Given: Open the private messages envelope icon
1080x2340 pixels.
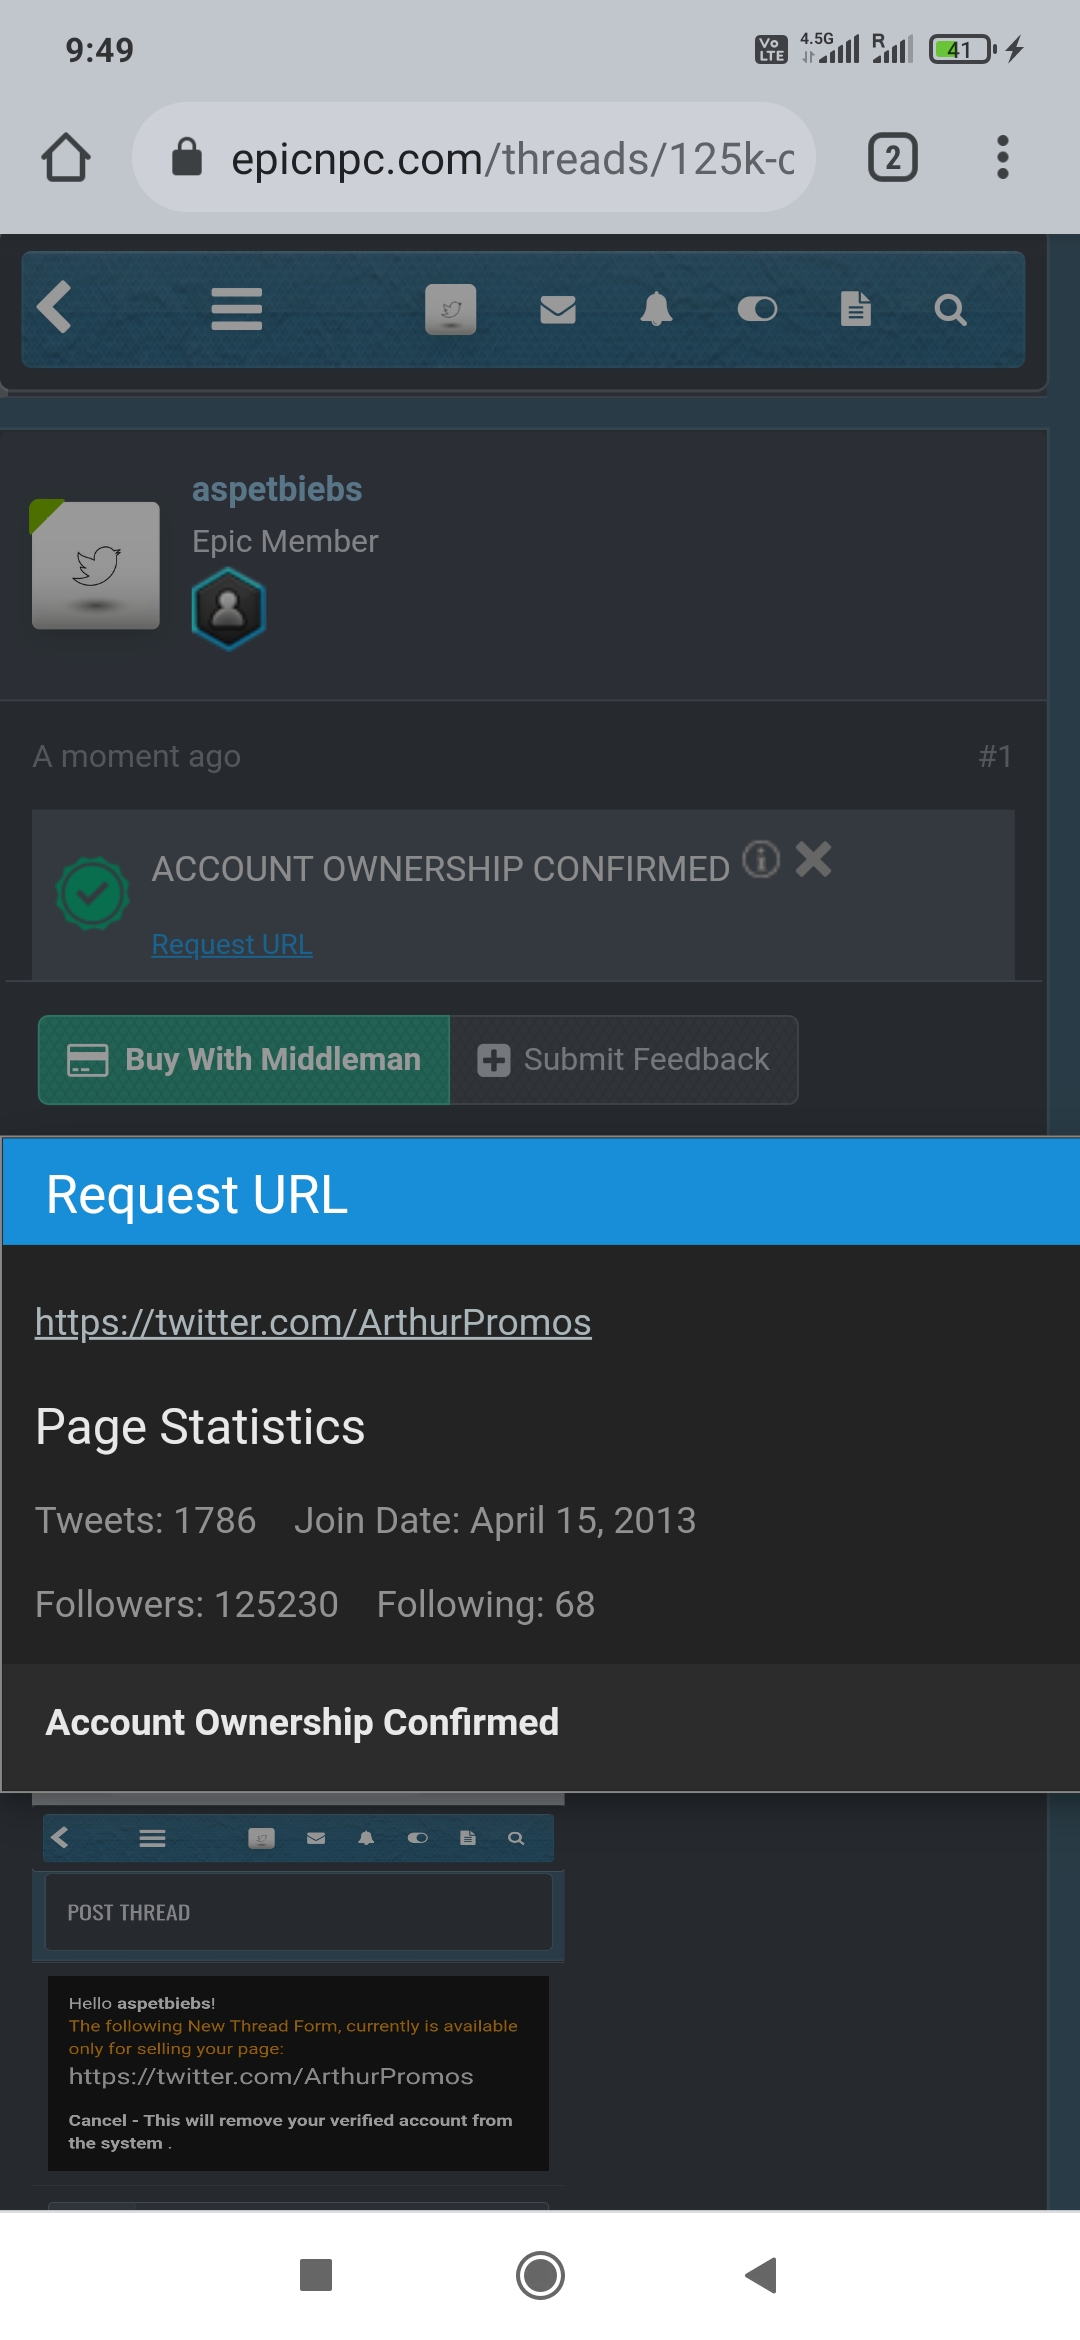Looking at the screenshot, I should point(558,310).
